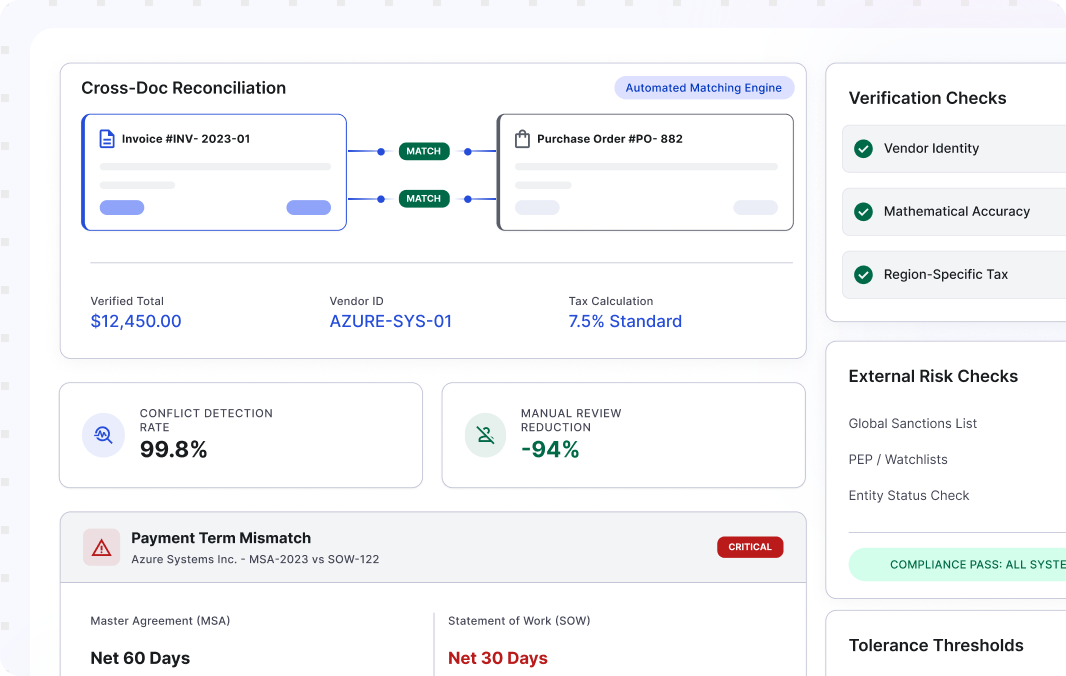Click the upper MATCH label
Viewport: 1066px width, 676px height.
tap(424, 151)
